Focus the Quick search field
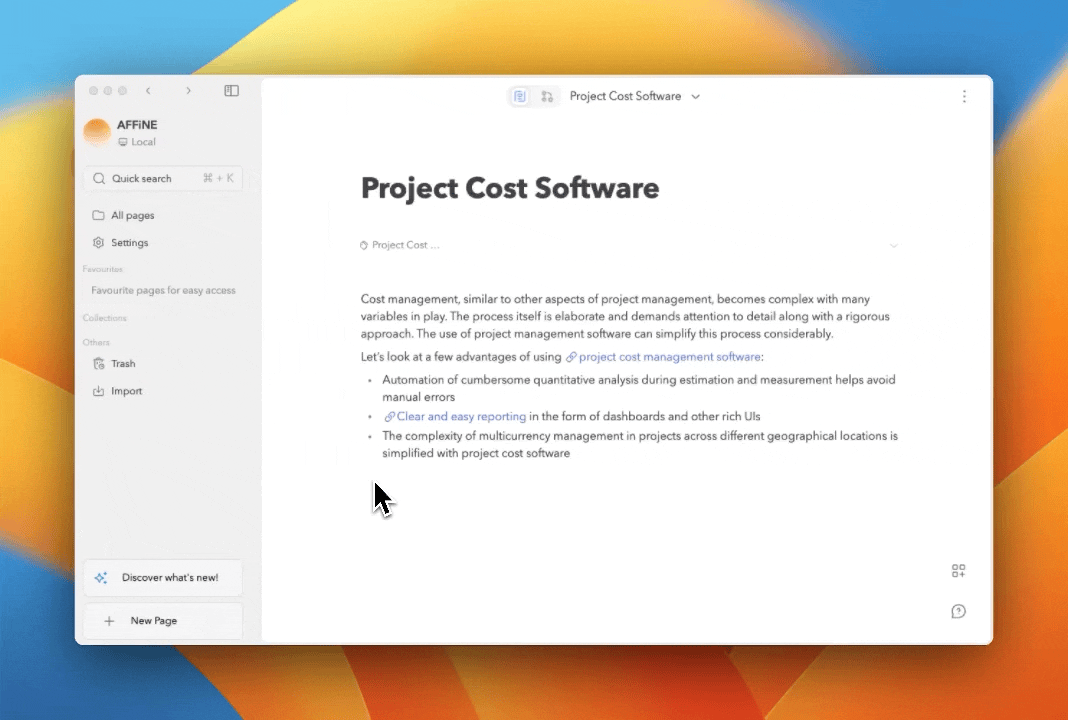The width and height of the screenshot is (1068, 720). (163, 178)
